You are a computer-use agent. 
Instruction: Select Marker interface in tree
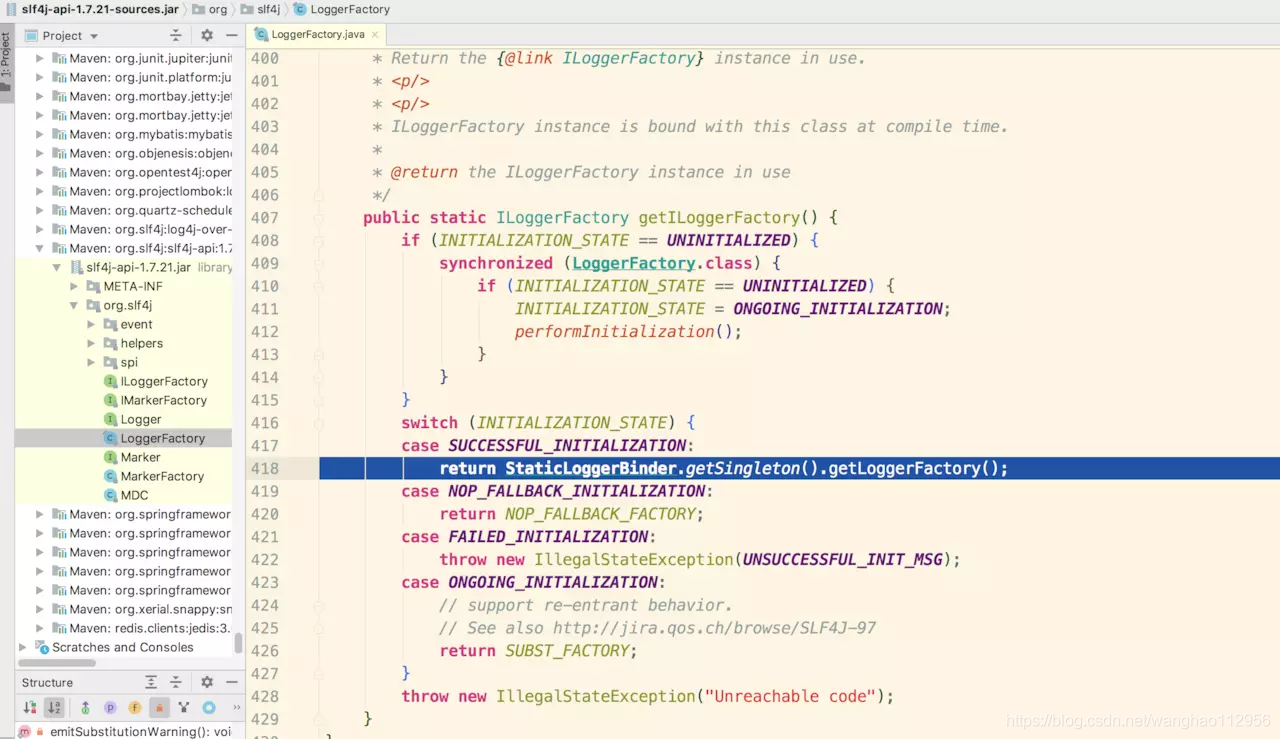140,457
